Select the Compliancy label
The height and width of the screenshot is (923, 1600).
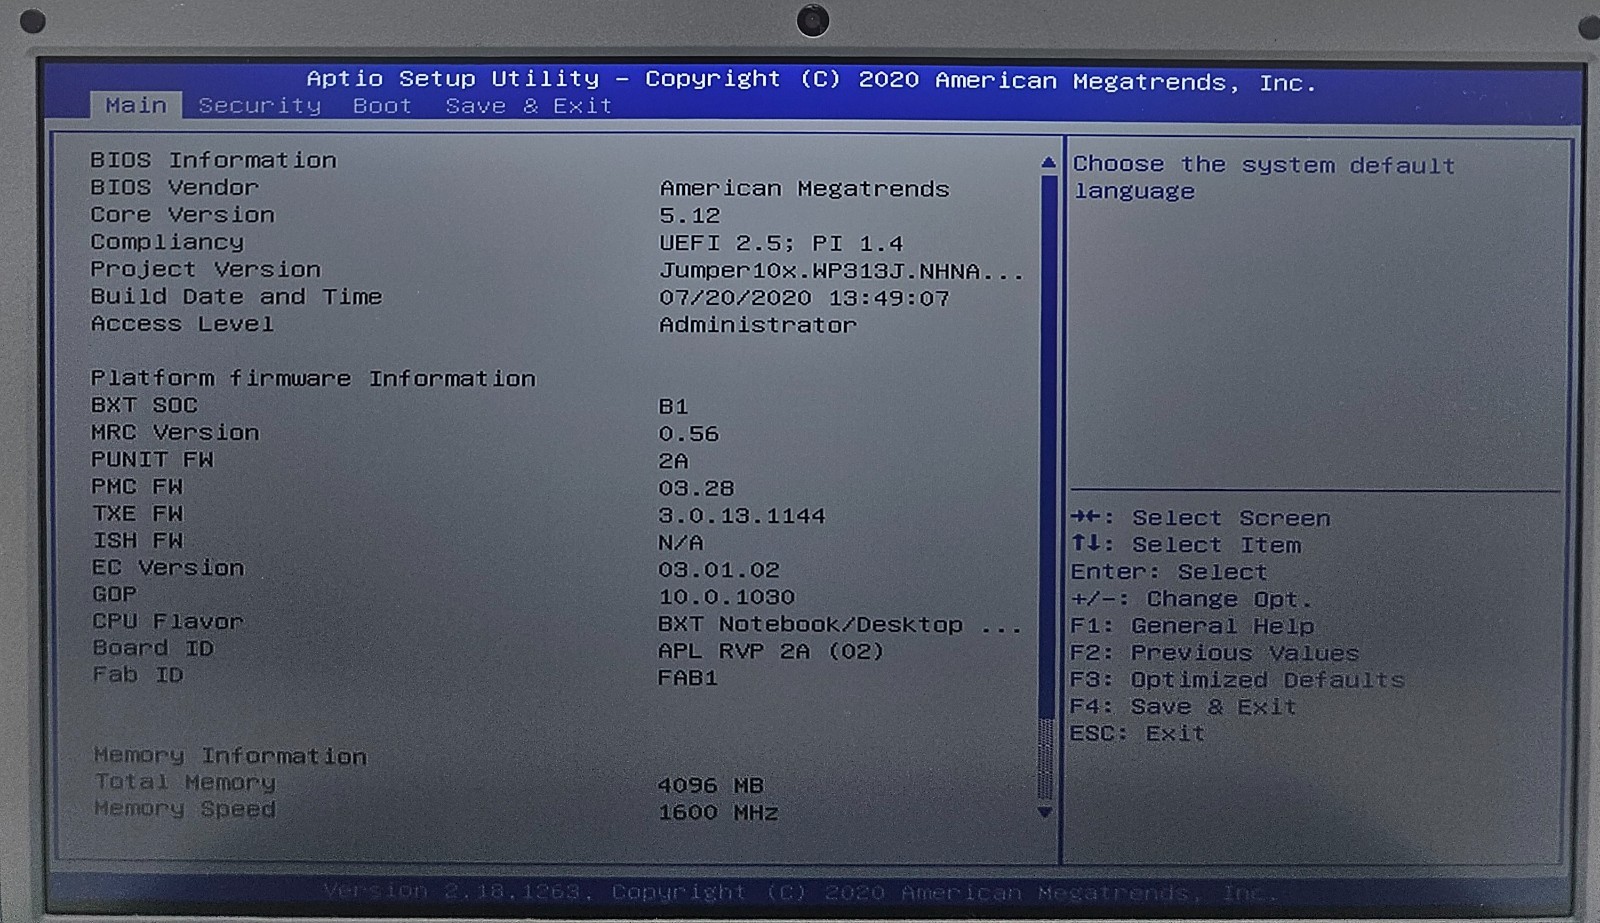pos(167,242)
